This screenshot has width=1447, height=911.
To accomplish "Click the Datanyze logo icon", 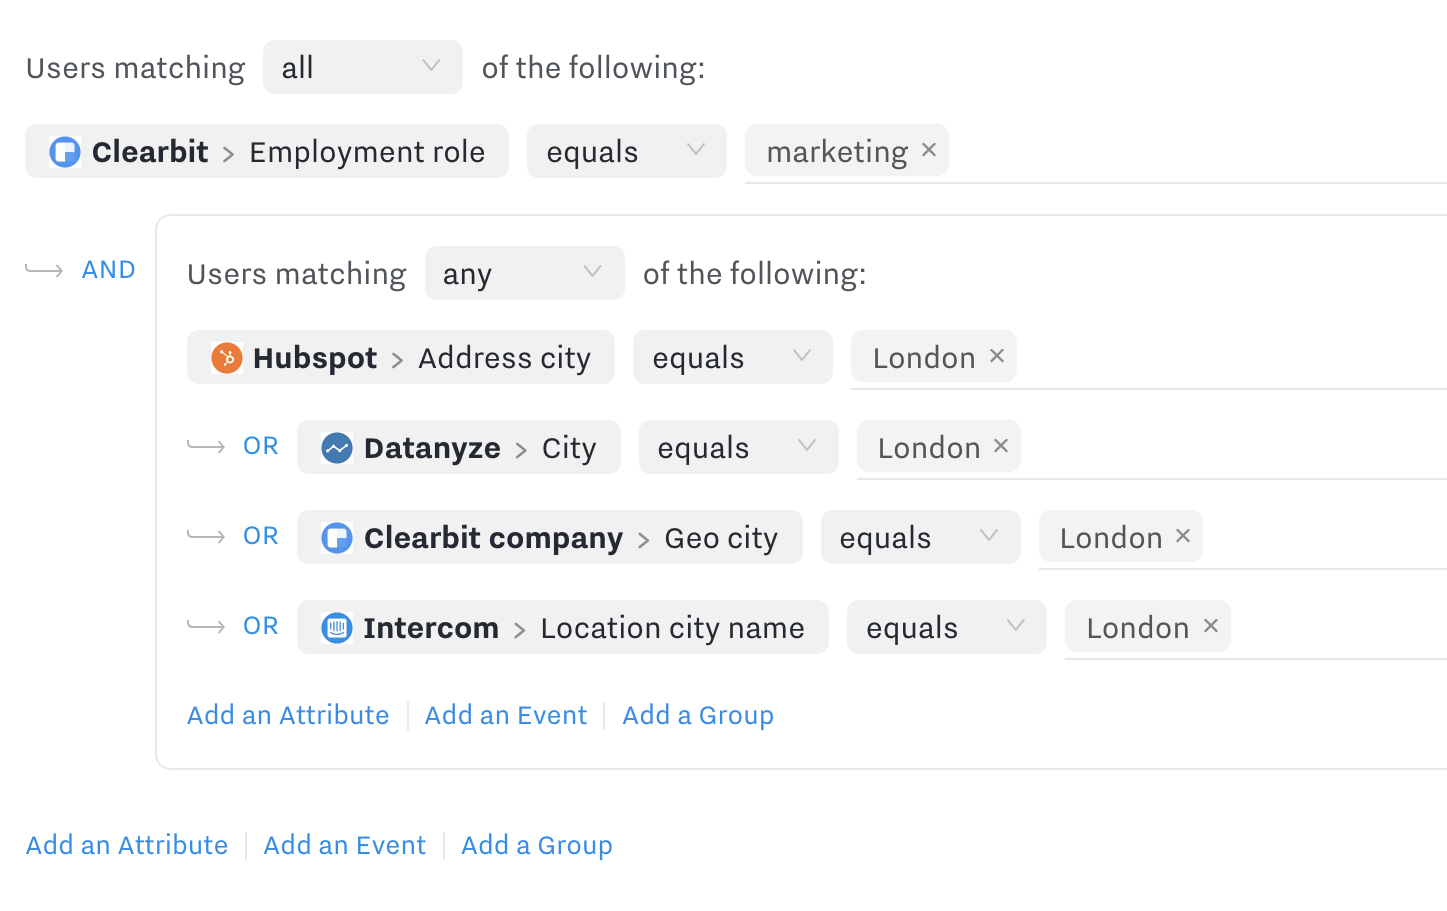I will (337, 448).
